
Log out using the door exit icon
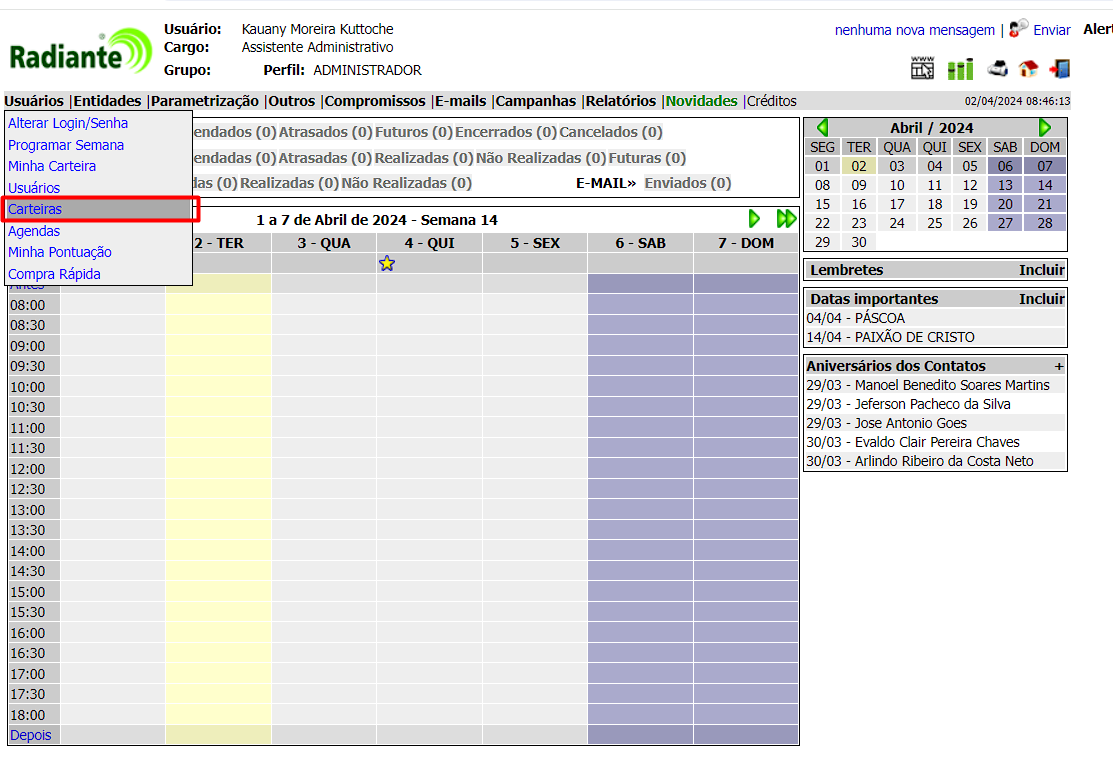click(x=1060, y=69)
